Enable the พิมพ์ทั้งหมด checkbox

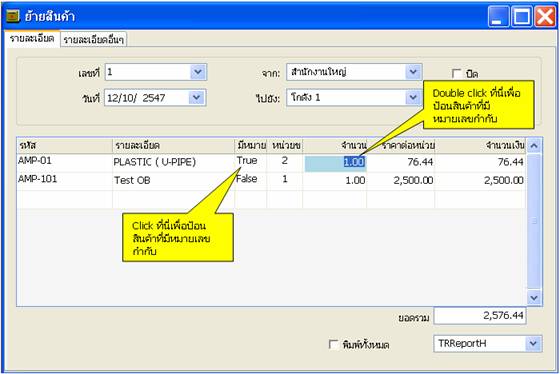pyautogui.click(x=333, y=344)
